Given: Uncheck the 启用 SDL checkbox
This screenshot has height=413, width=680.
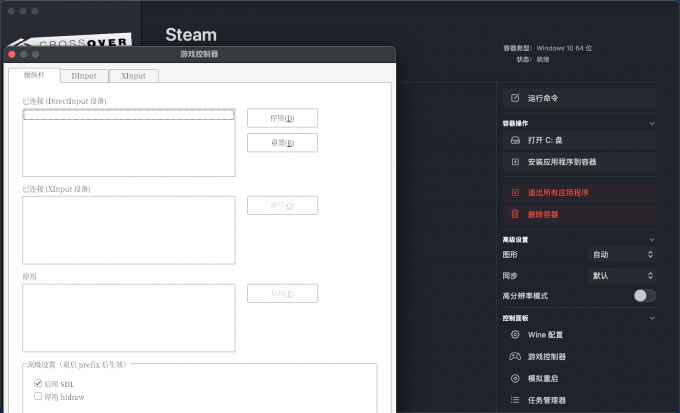Looking at the screenshot, I should (38, 383).
